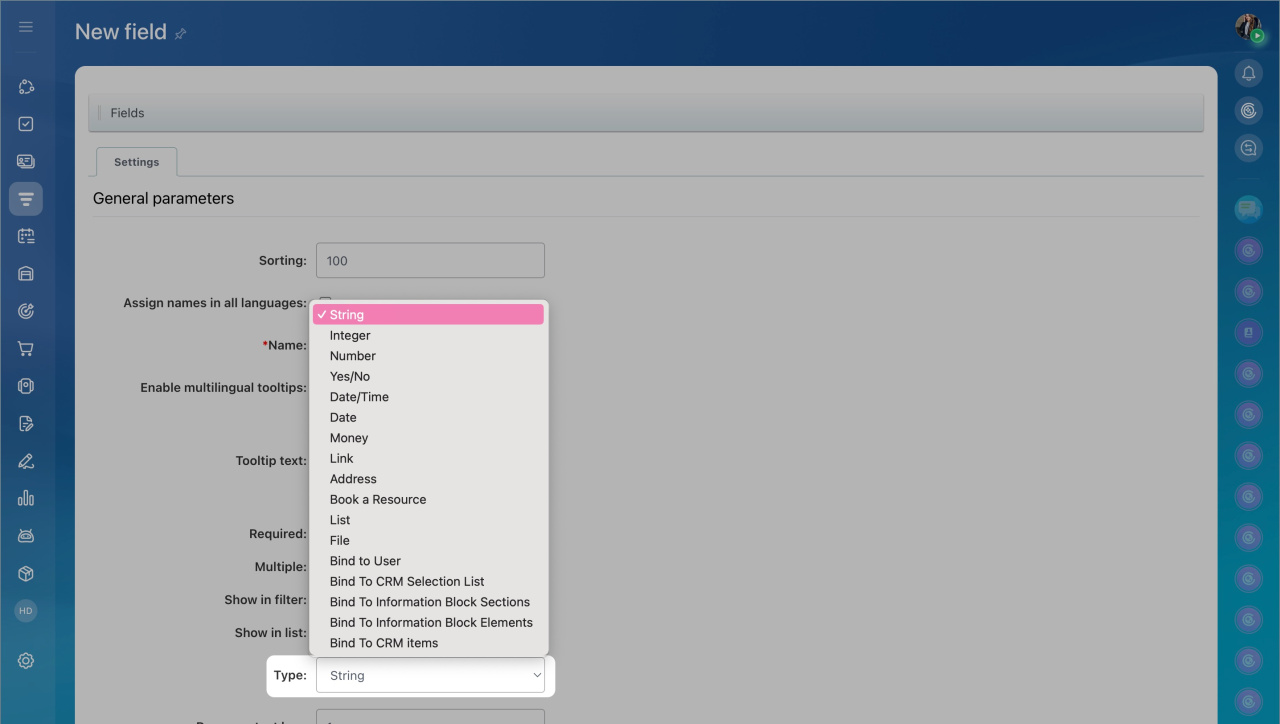Switch to the Settings tab

point(136,162)
